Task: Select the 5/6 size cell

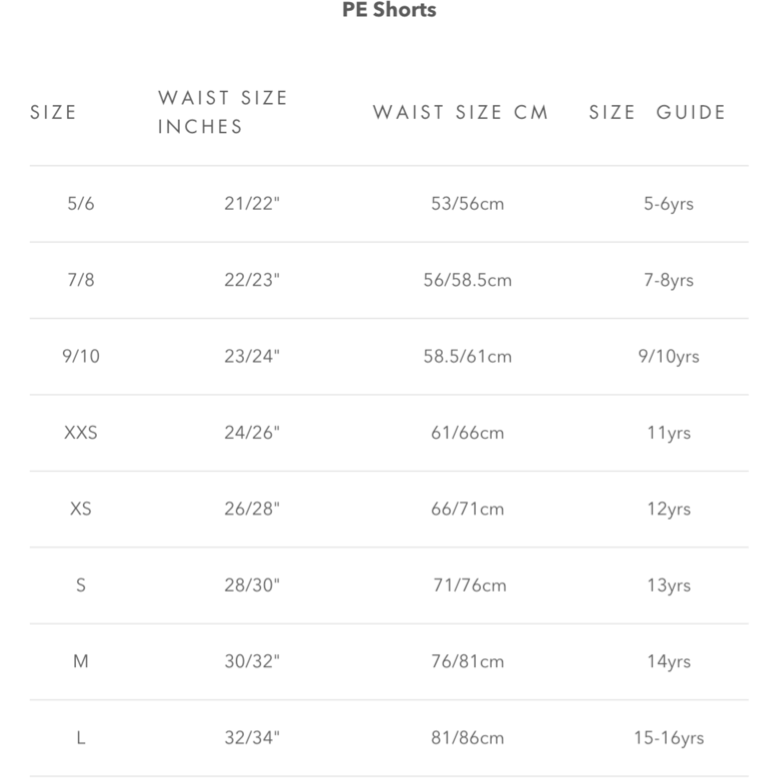Action: click(81, 203)
